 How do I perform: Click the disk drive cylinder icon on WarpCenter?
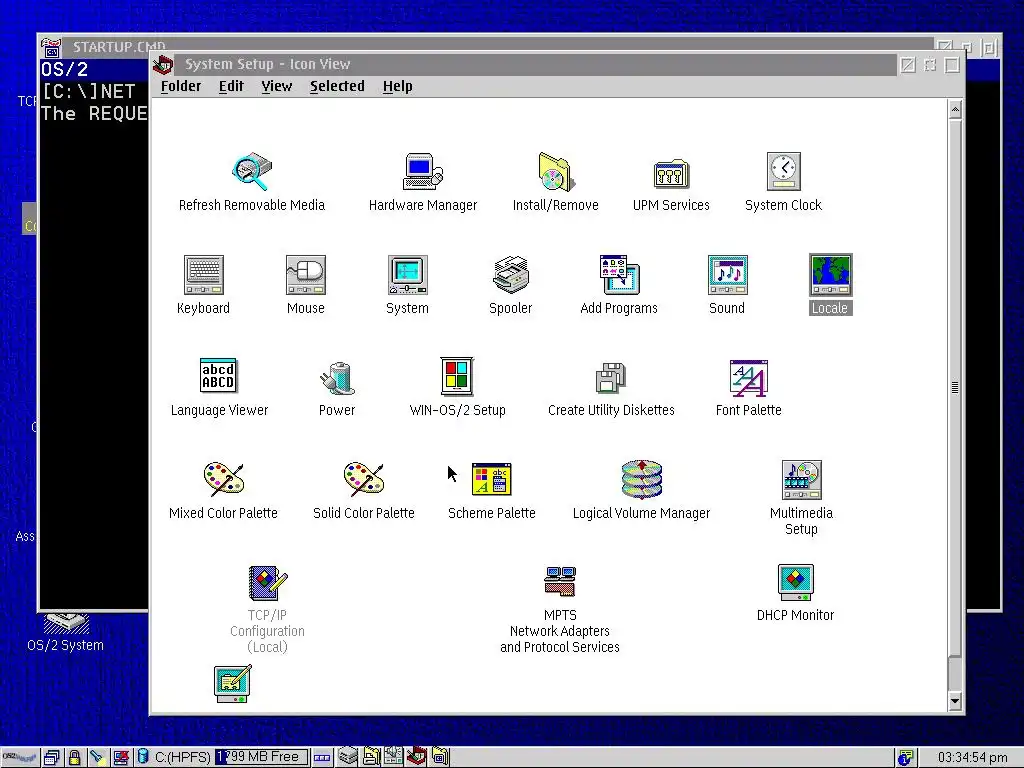[x=143, y=757]
